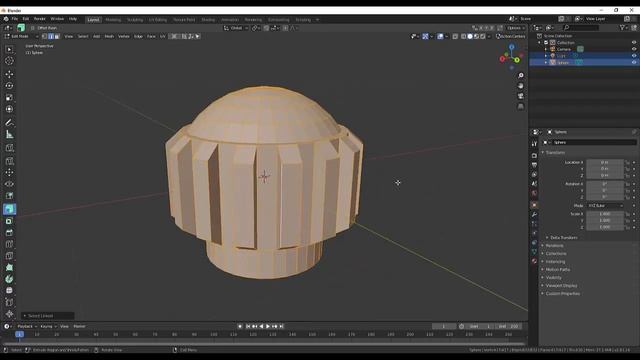Open the World properties tab icon

534,193
